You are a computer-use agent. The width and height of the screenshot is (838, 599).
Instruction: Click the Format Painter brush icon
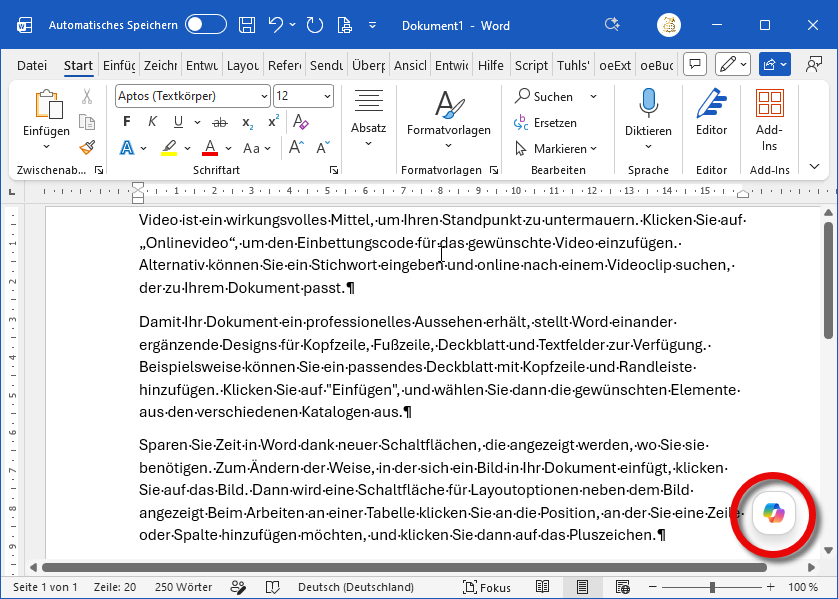87,147
